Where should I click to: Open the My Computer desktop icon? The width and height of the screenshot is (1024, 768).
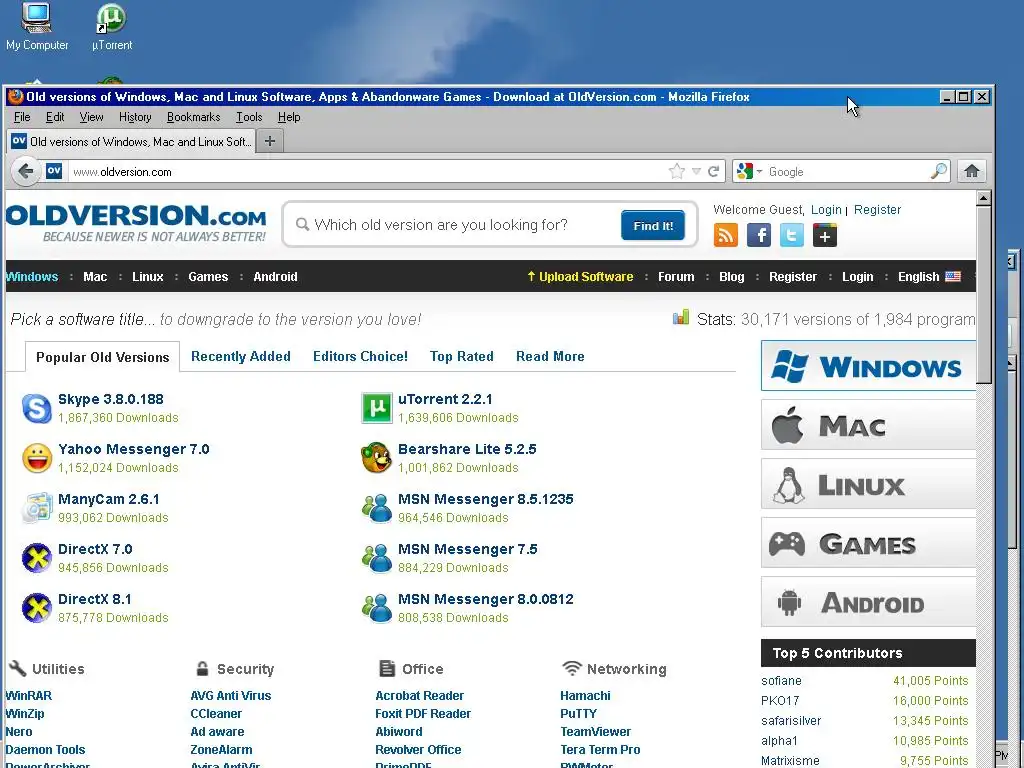tap(37, 26)
